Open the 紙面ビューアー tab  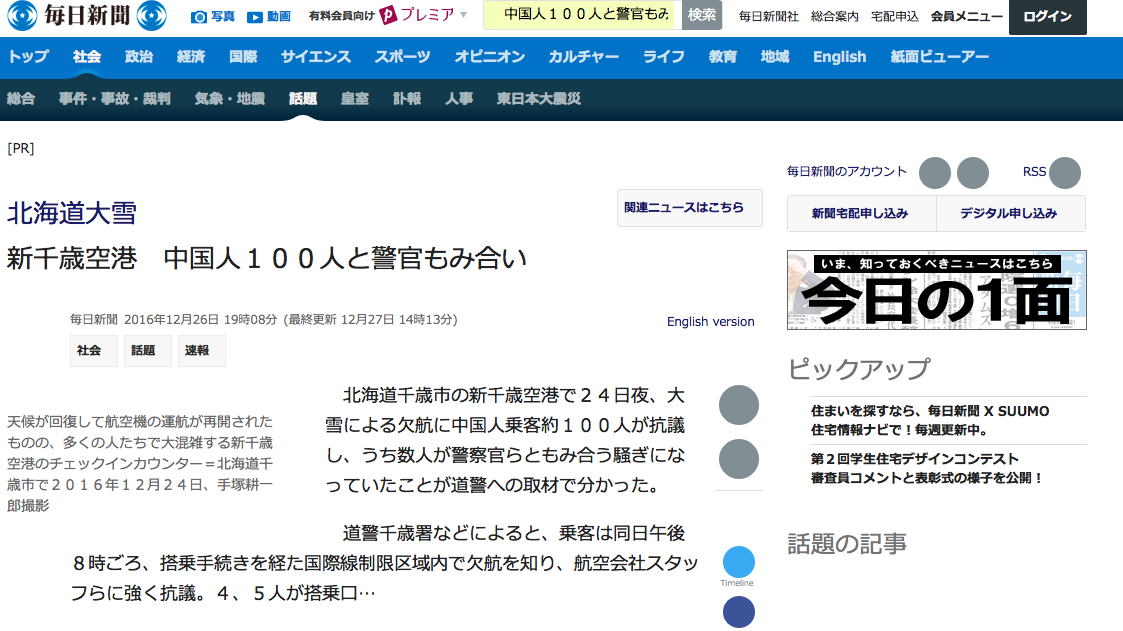click(939, 57)
